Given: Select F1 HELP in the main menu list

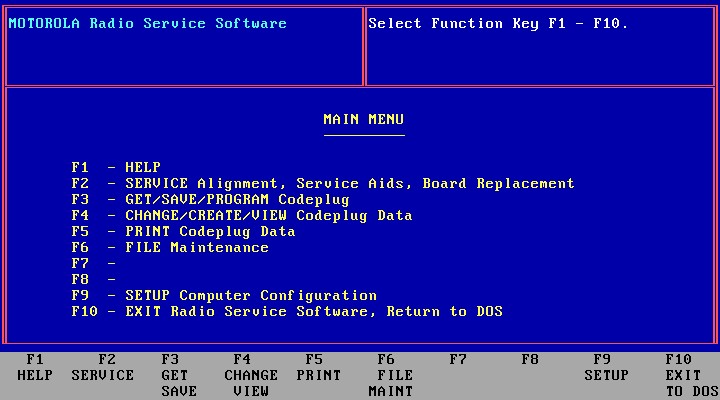Looking at the screenshot, I should pos(116,167).
